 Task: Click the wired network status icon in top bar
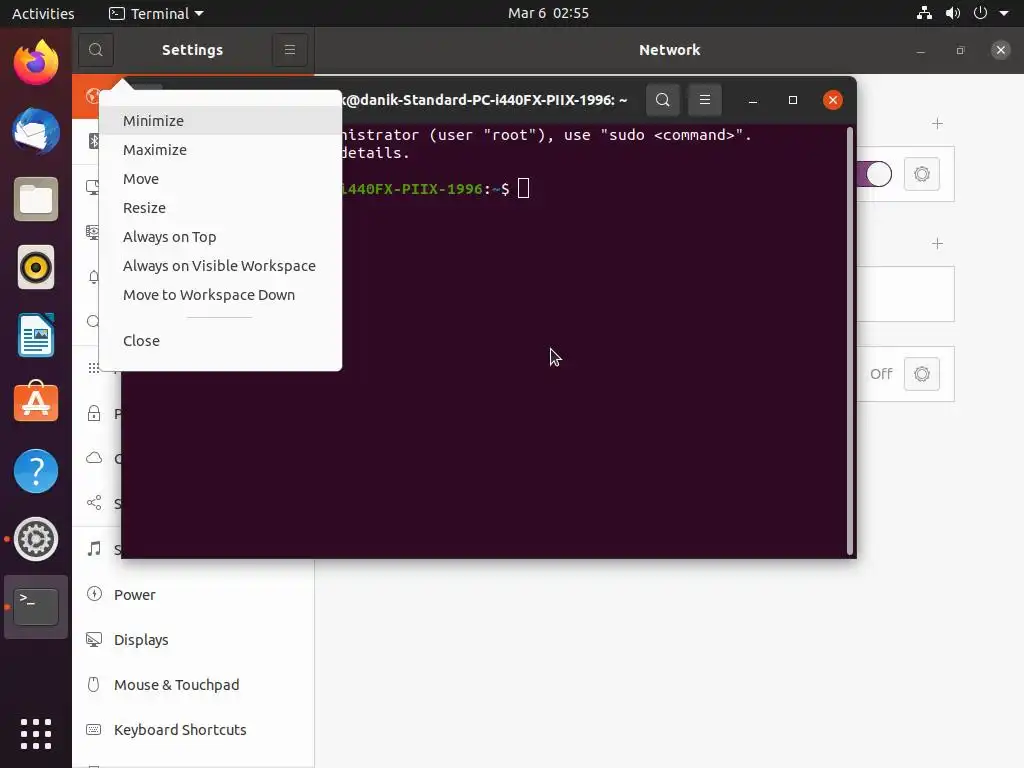tap(924, 13)
